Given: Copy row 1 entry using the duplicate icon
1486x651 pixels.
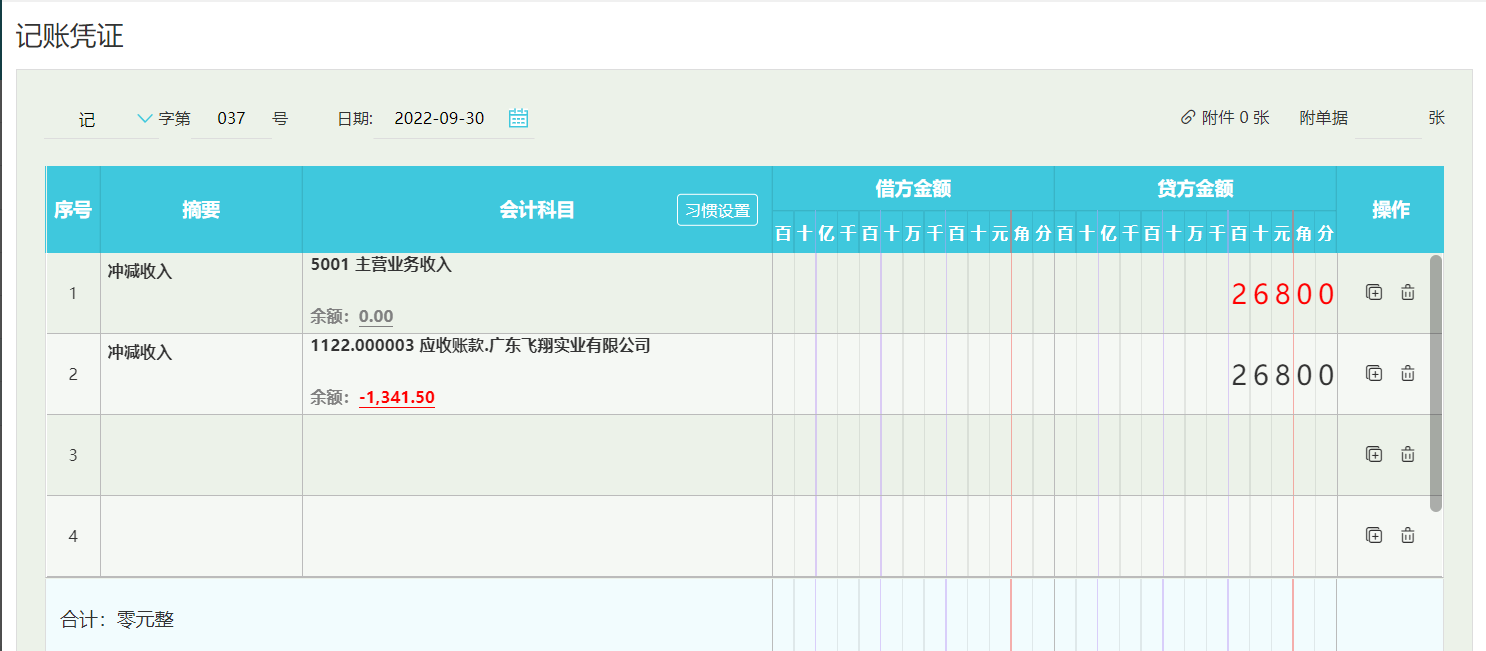Looking at the screenshot, I should click(x=1374, y=293).
